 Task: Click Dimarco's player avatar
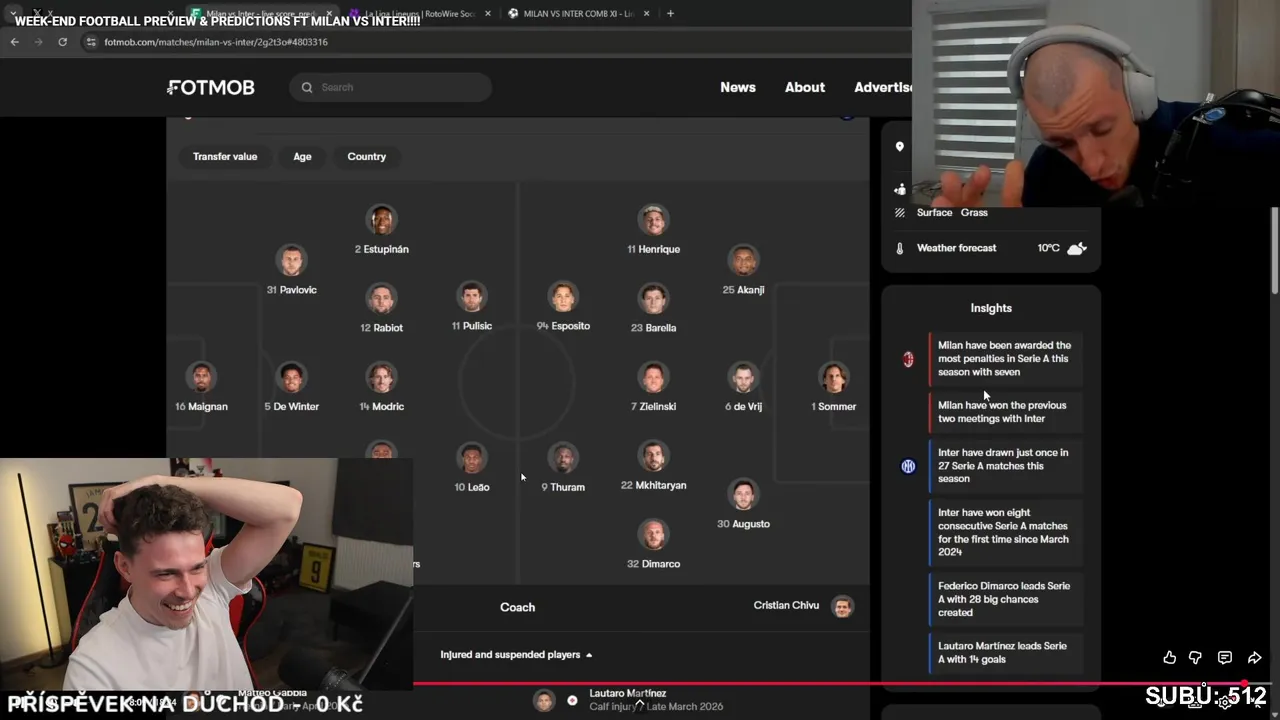click(x=653, y=535)
